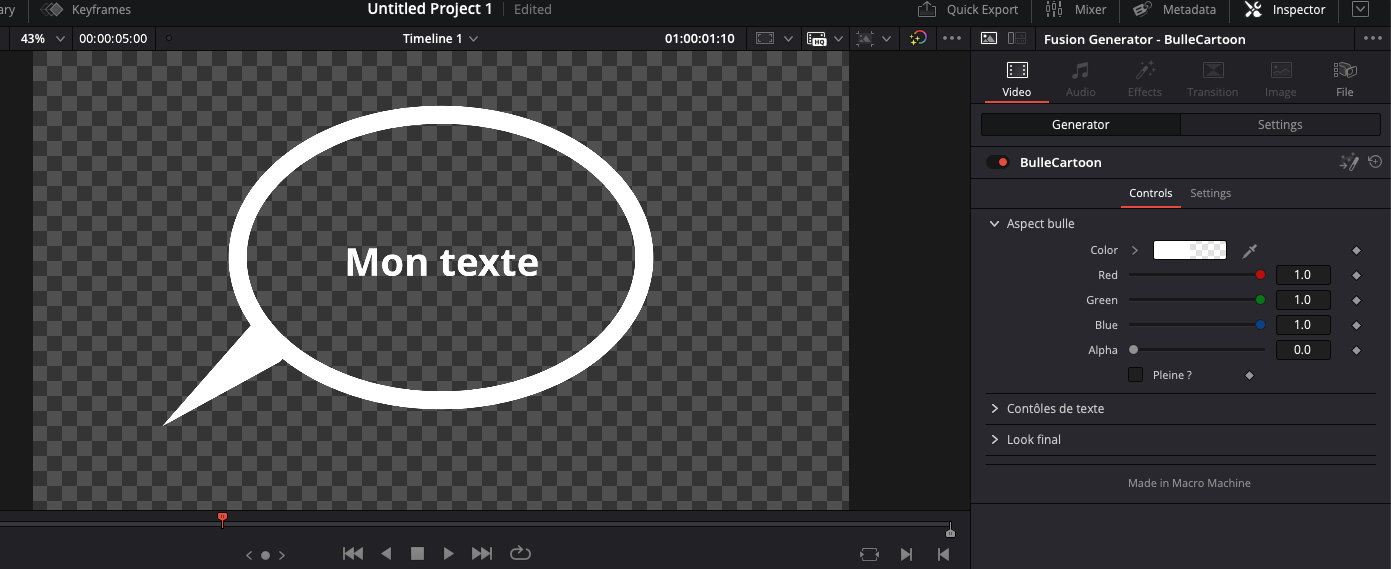Click the Loop playback icon

click(520, 553)
